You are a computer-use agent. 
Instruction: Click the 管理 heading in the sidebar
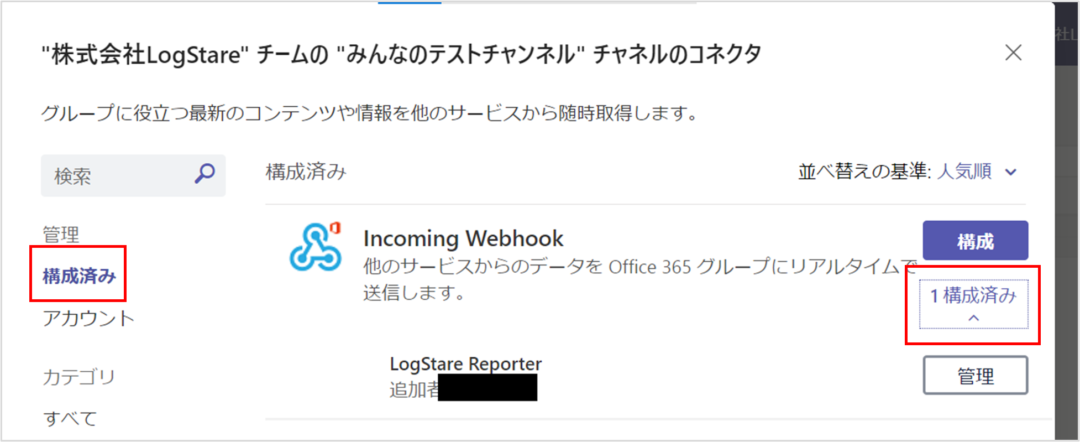click(61, 235)
